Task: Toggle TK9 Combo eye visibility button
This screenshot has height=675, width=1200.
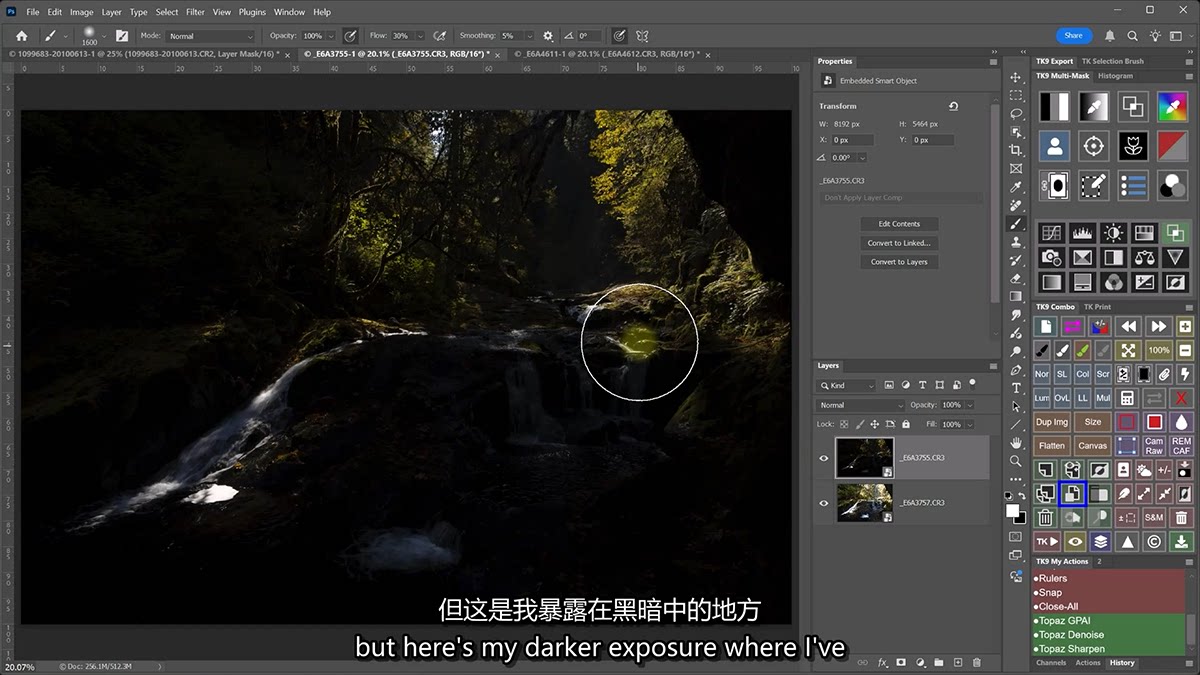Action: click(1075, 541)
